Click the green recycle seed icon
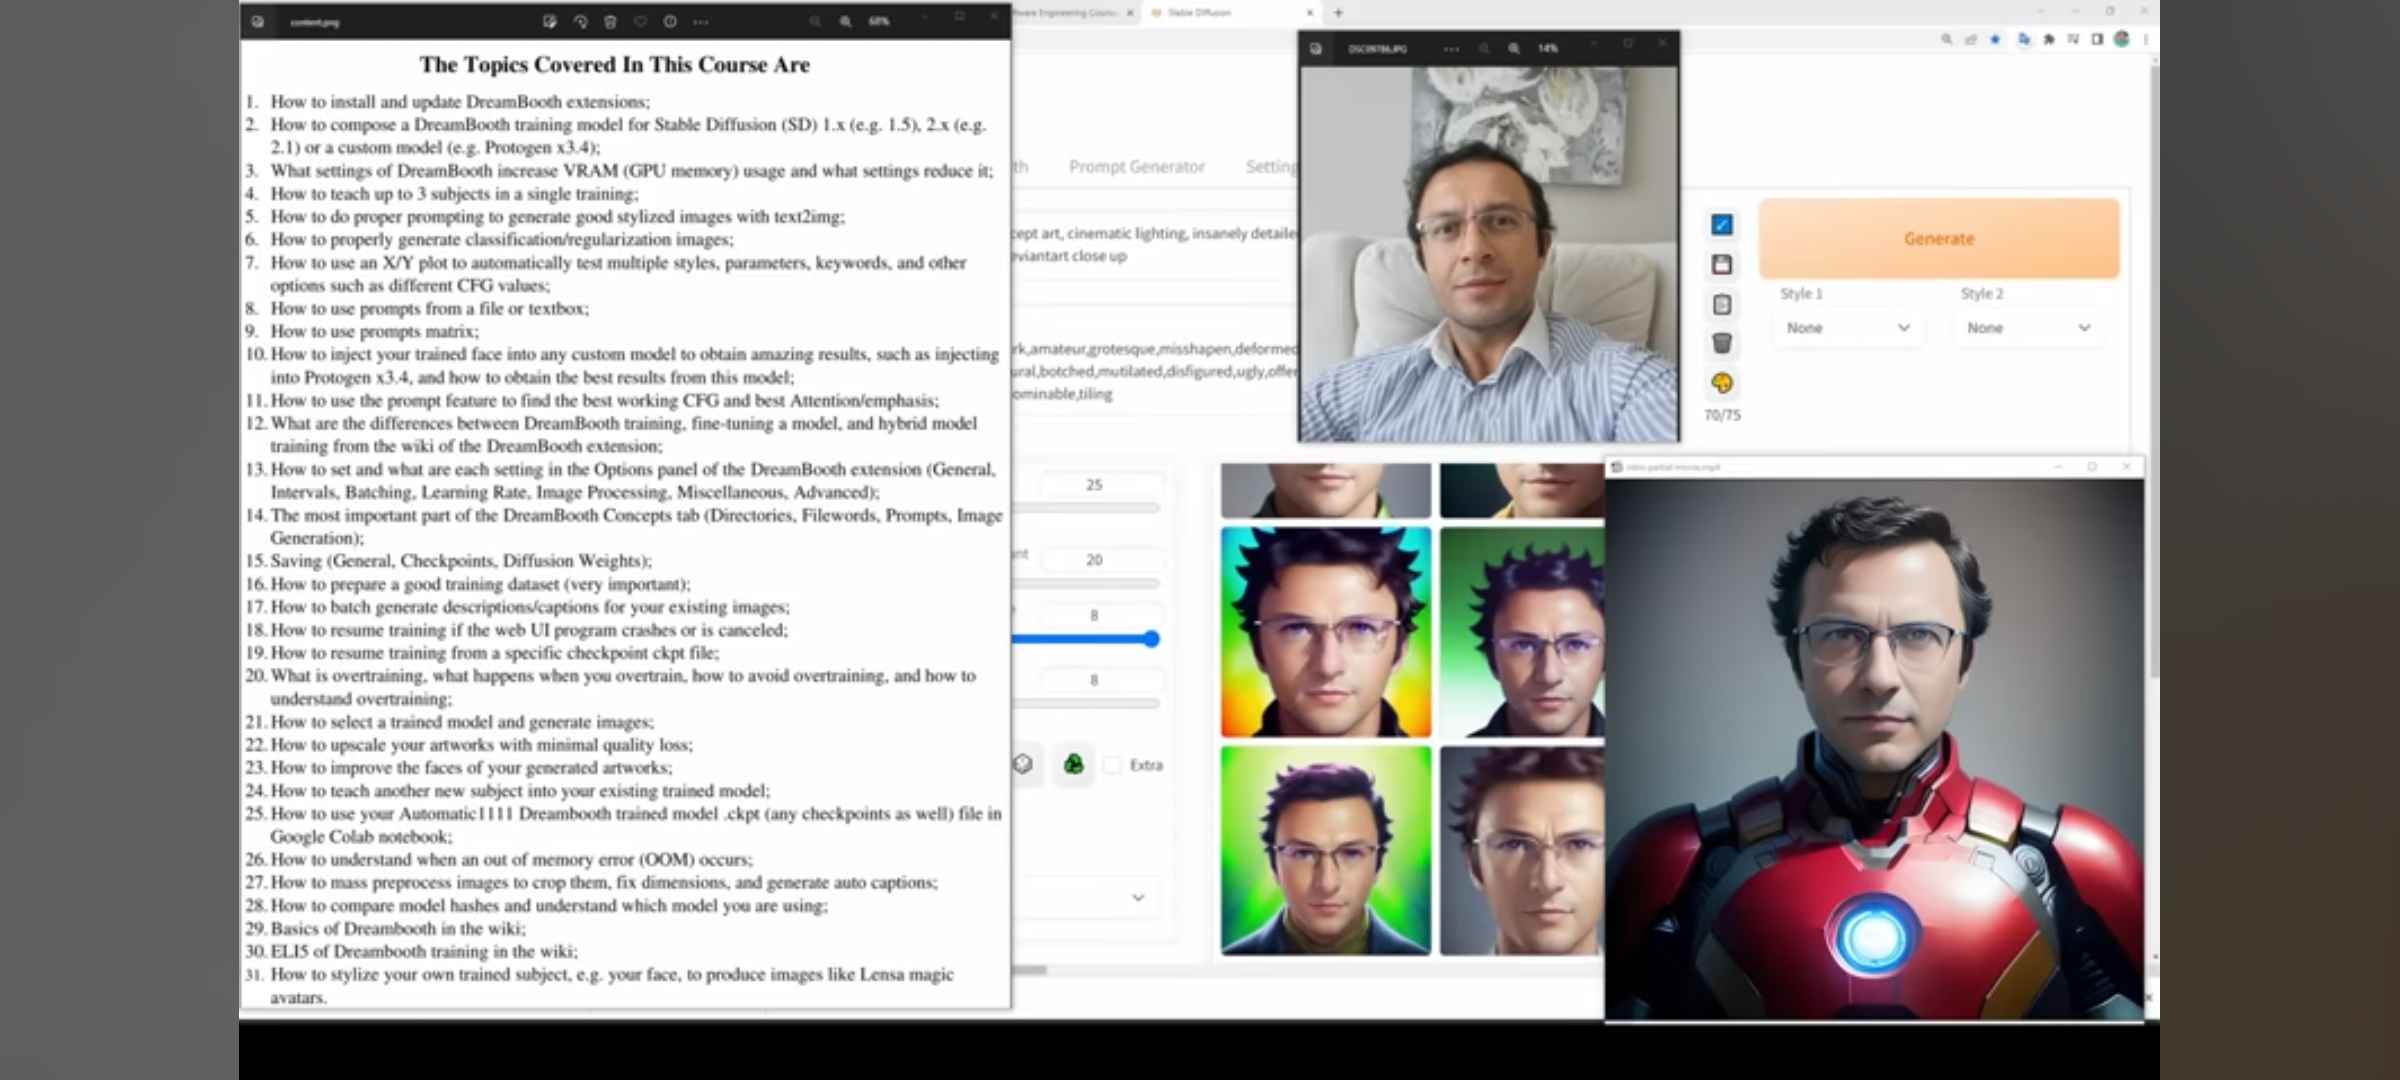2400x1080 pixels. point(1073,765)
